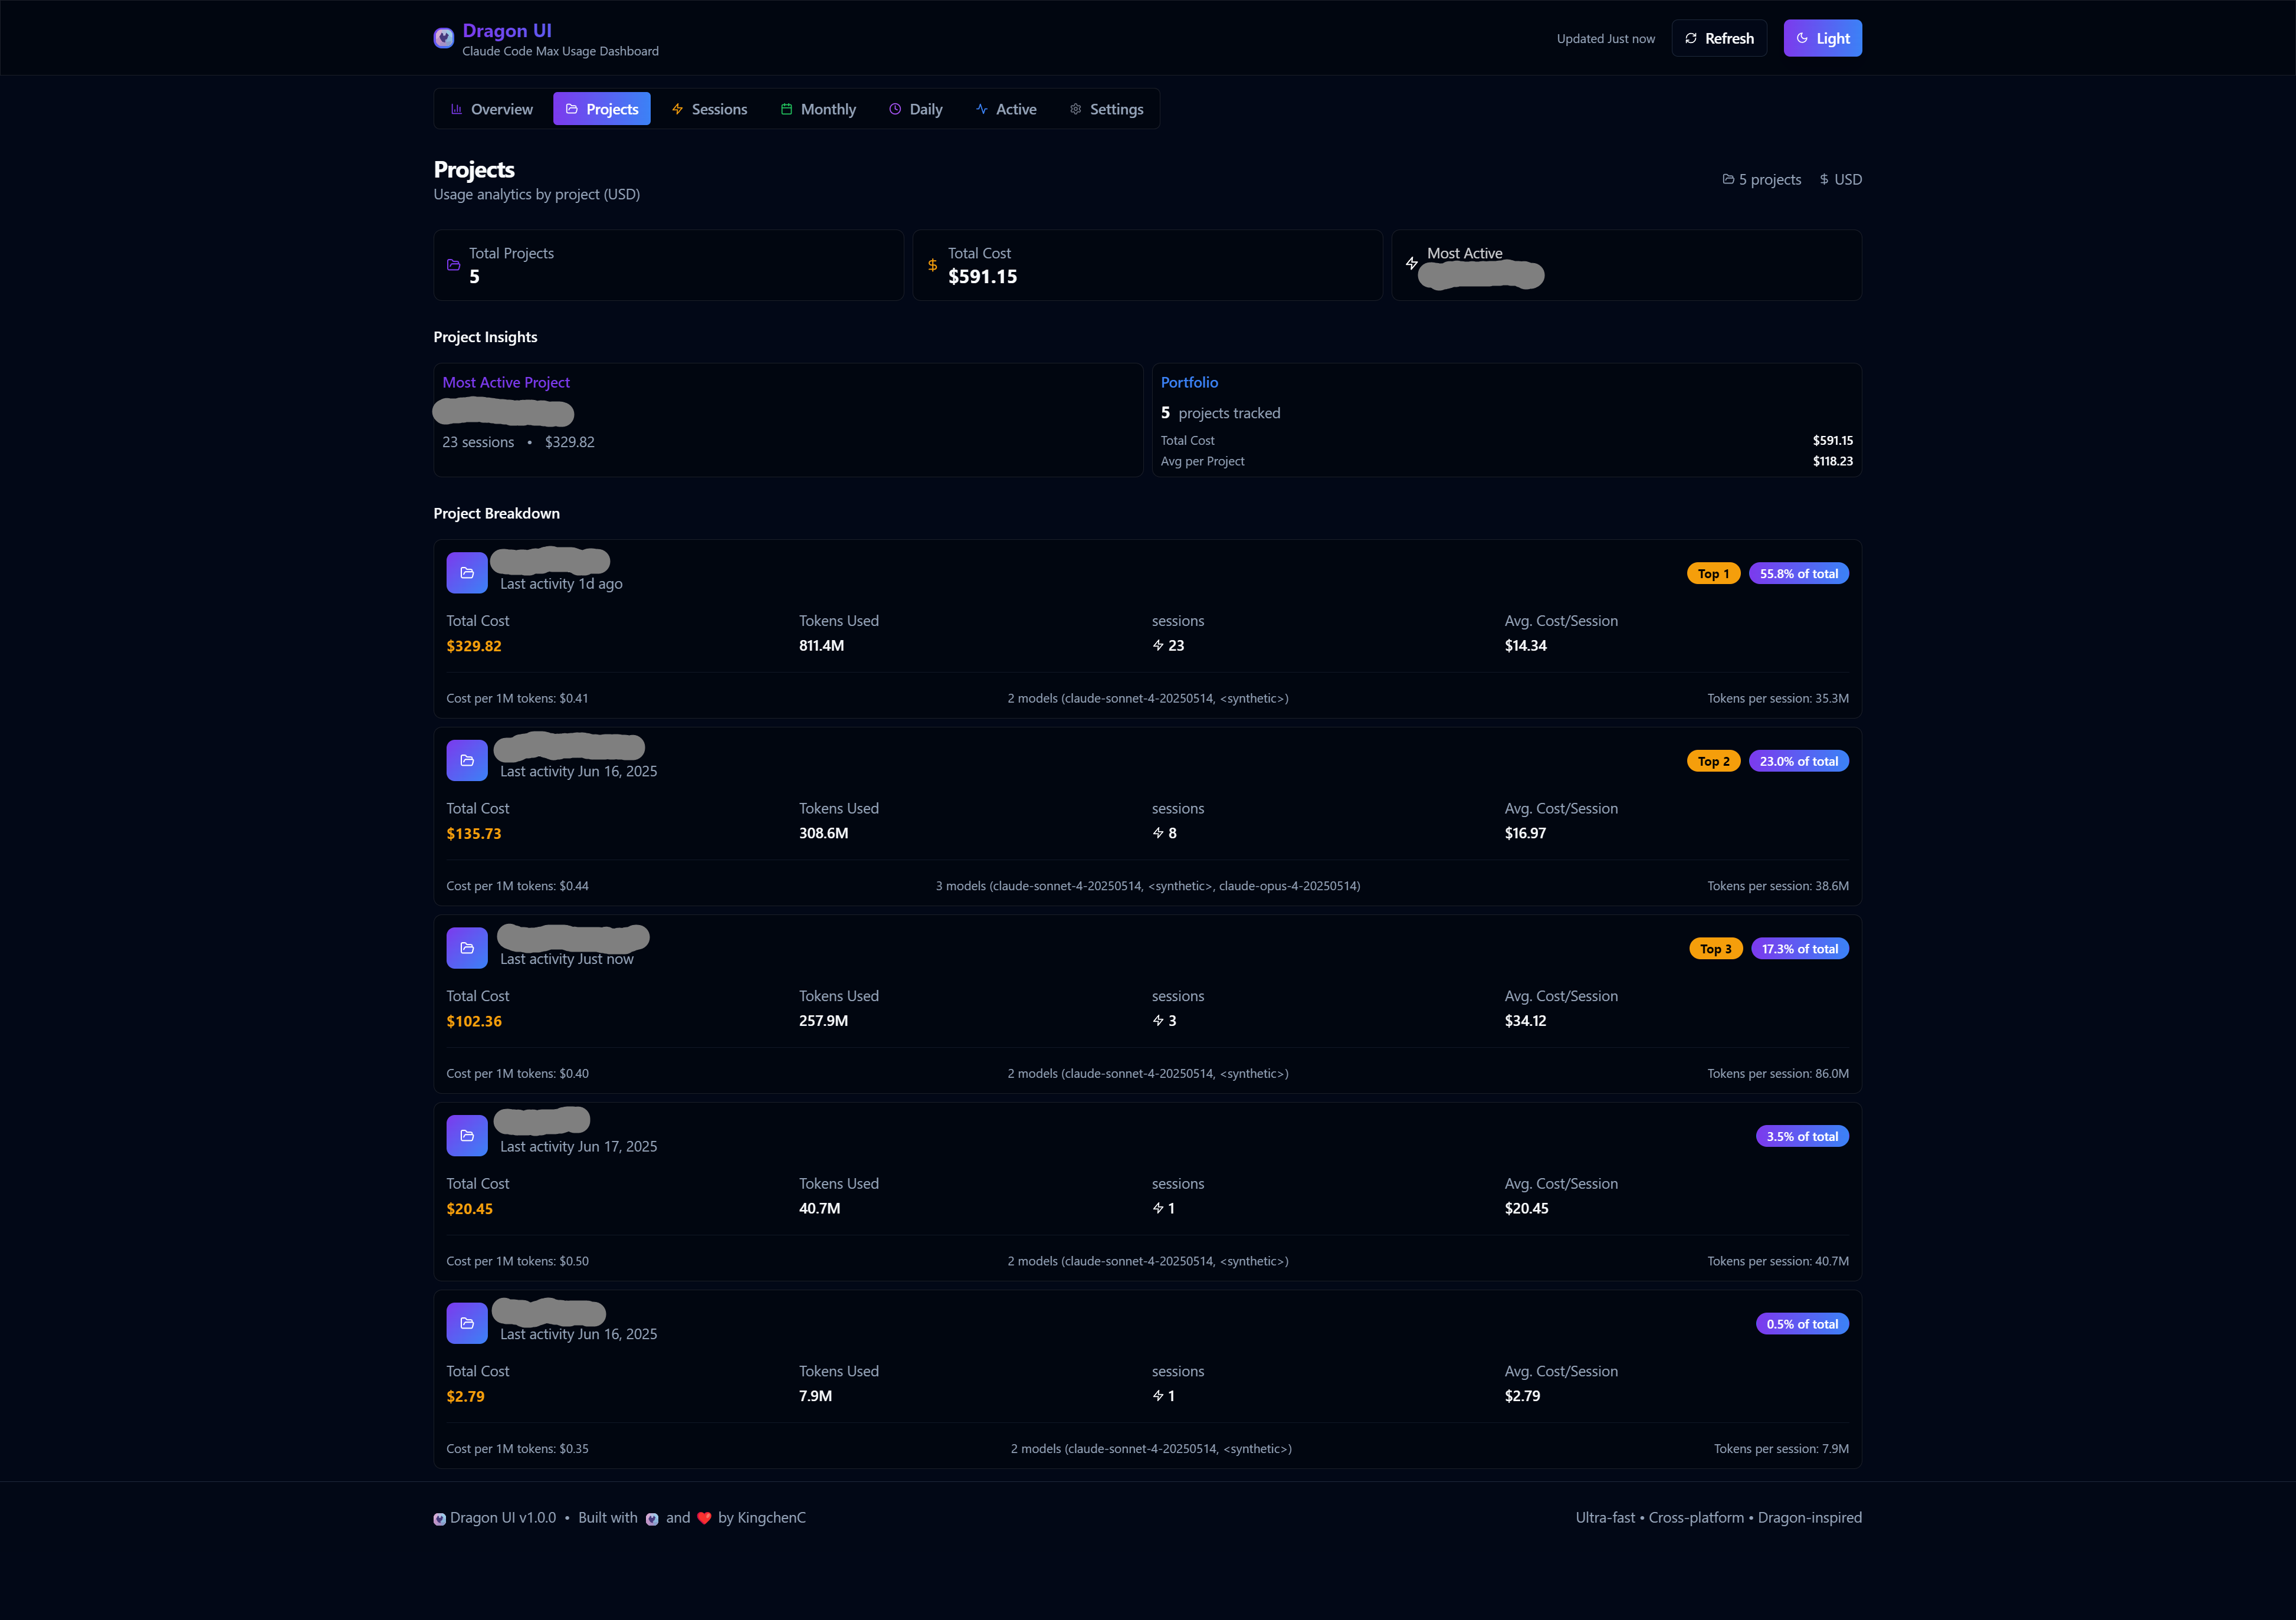
Task: Click the Refresh button
Action: (1719, 38)
